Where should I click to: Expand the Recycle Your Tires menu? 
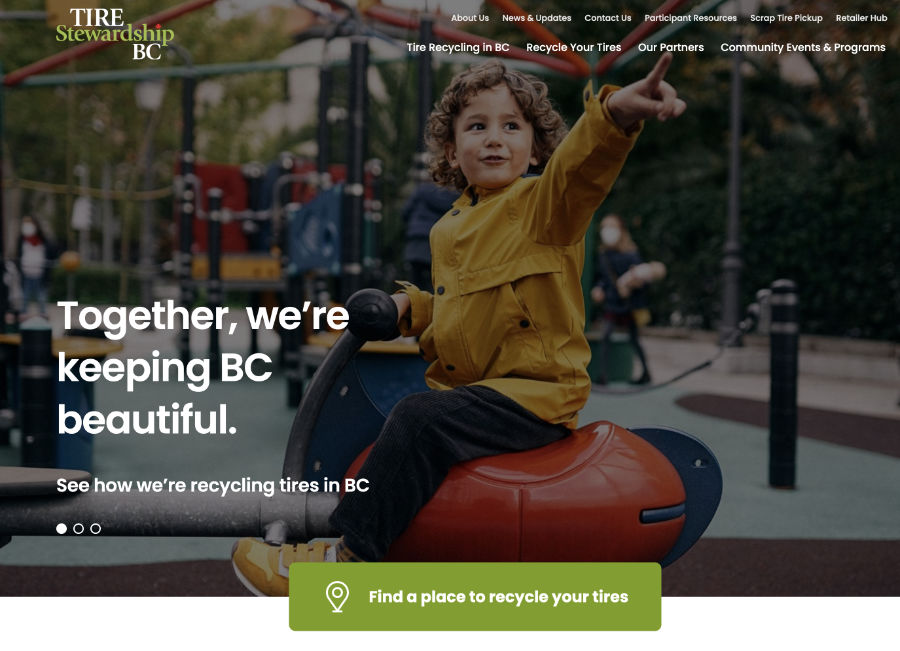573,47
